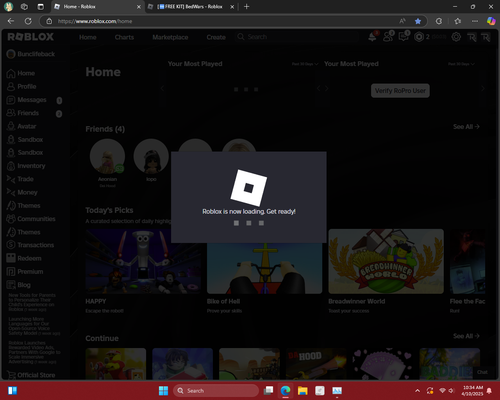This screenshot has width=500, height=400.
Task: Open the Da Hood thumbnail in Continue
Action: 316,364
